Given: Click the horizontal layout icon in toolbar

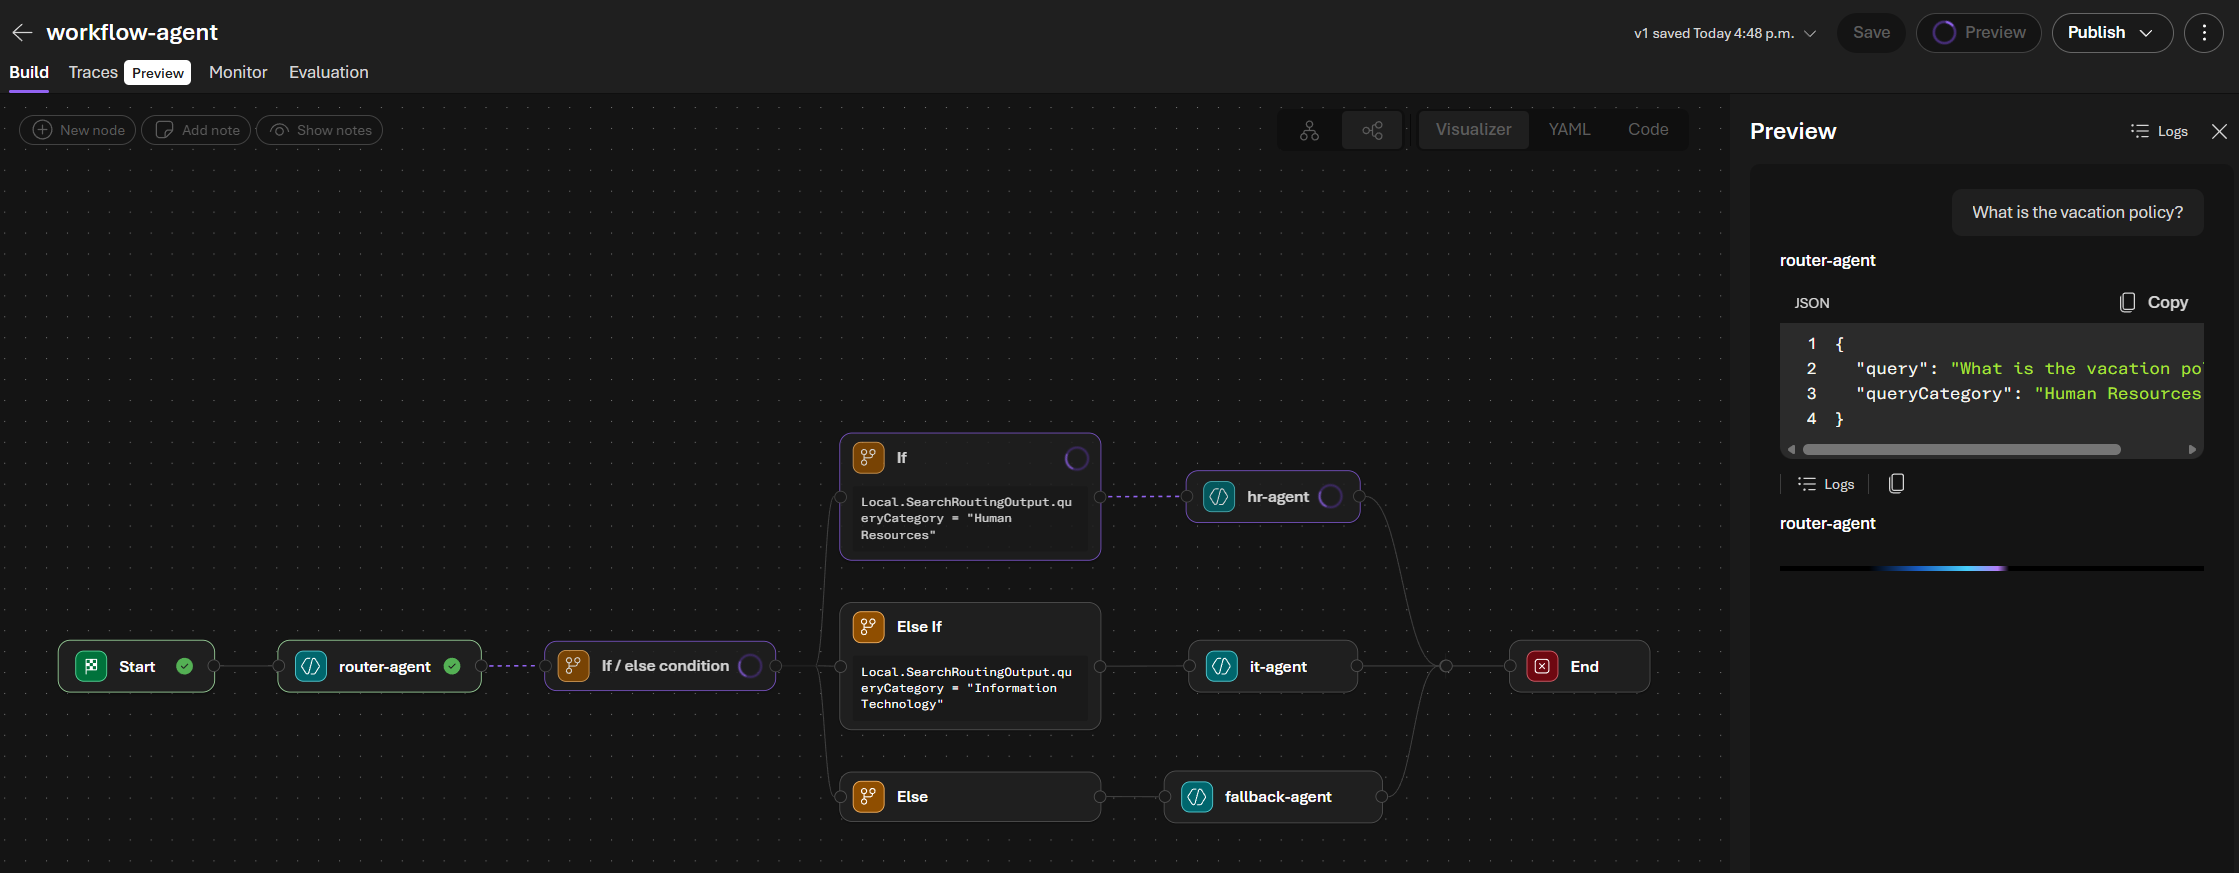Looking at the screenshot, I should click(x=1372, y=130).
